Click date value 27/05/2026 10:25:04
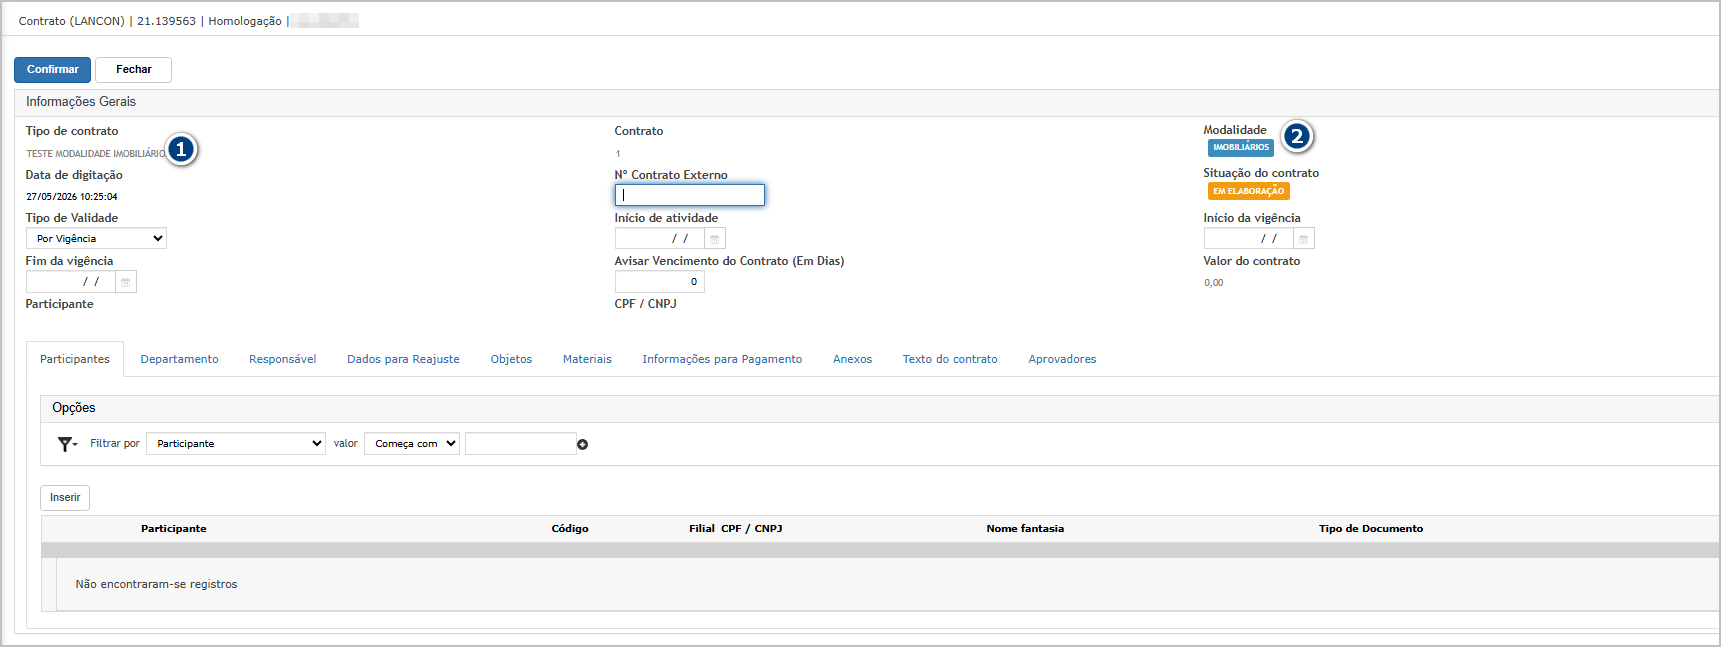The image size is (1721, 647). point(72,197)
